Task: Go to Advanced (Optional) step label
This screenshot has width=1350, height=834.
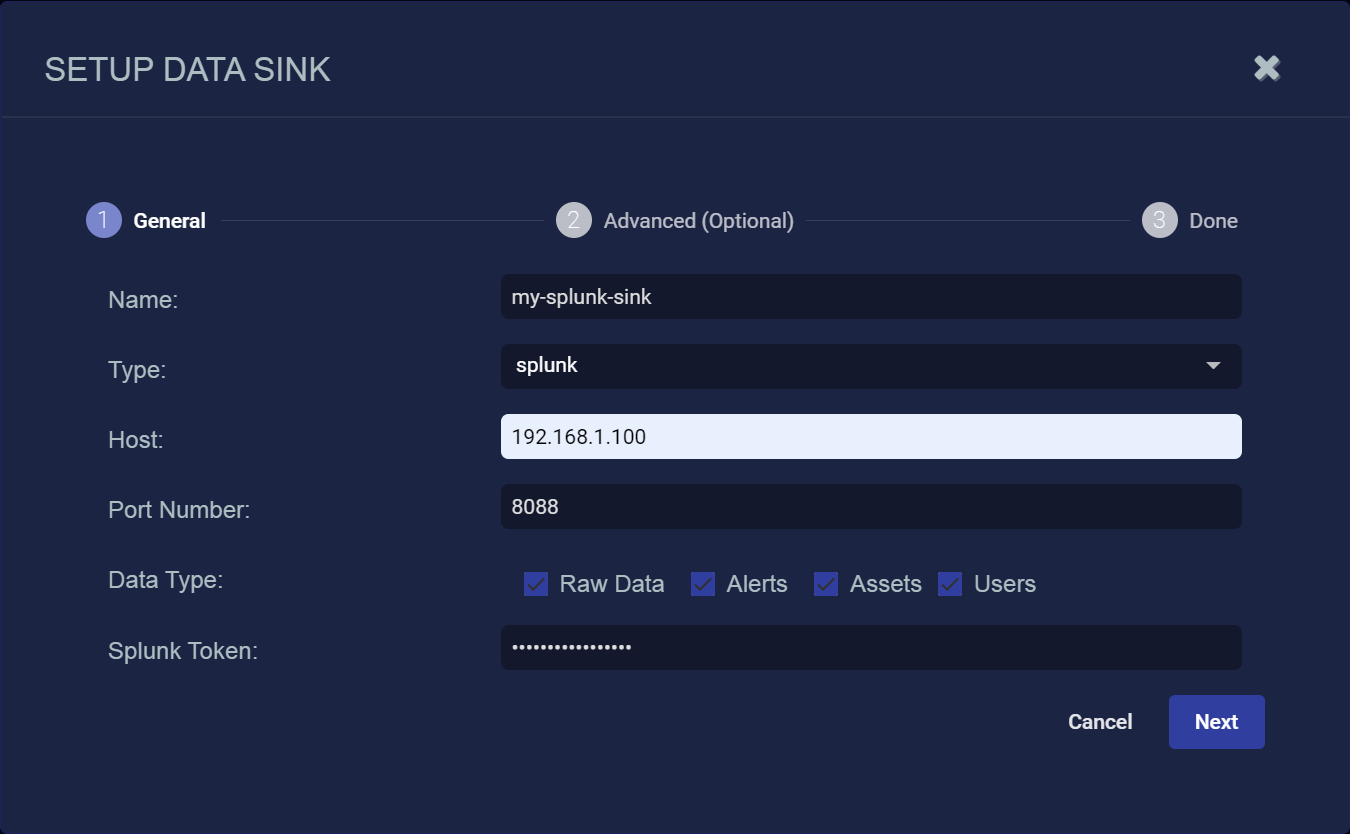Action: tap(698, 221)
